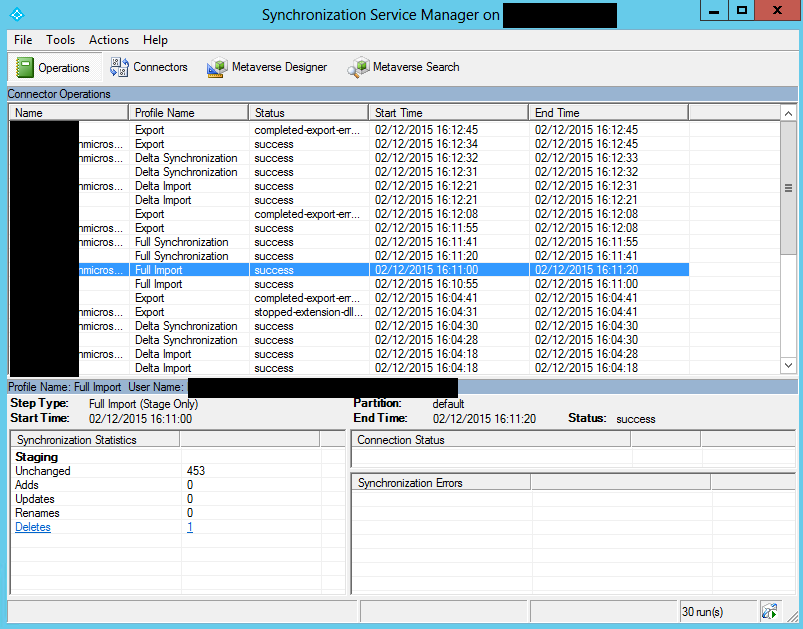
Task: Select the Export run started 16:12:08
Action: point(349,214)
